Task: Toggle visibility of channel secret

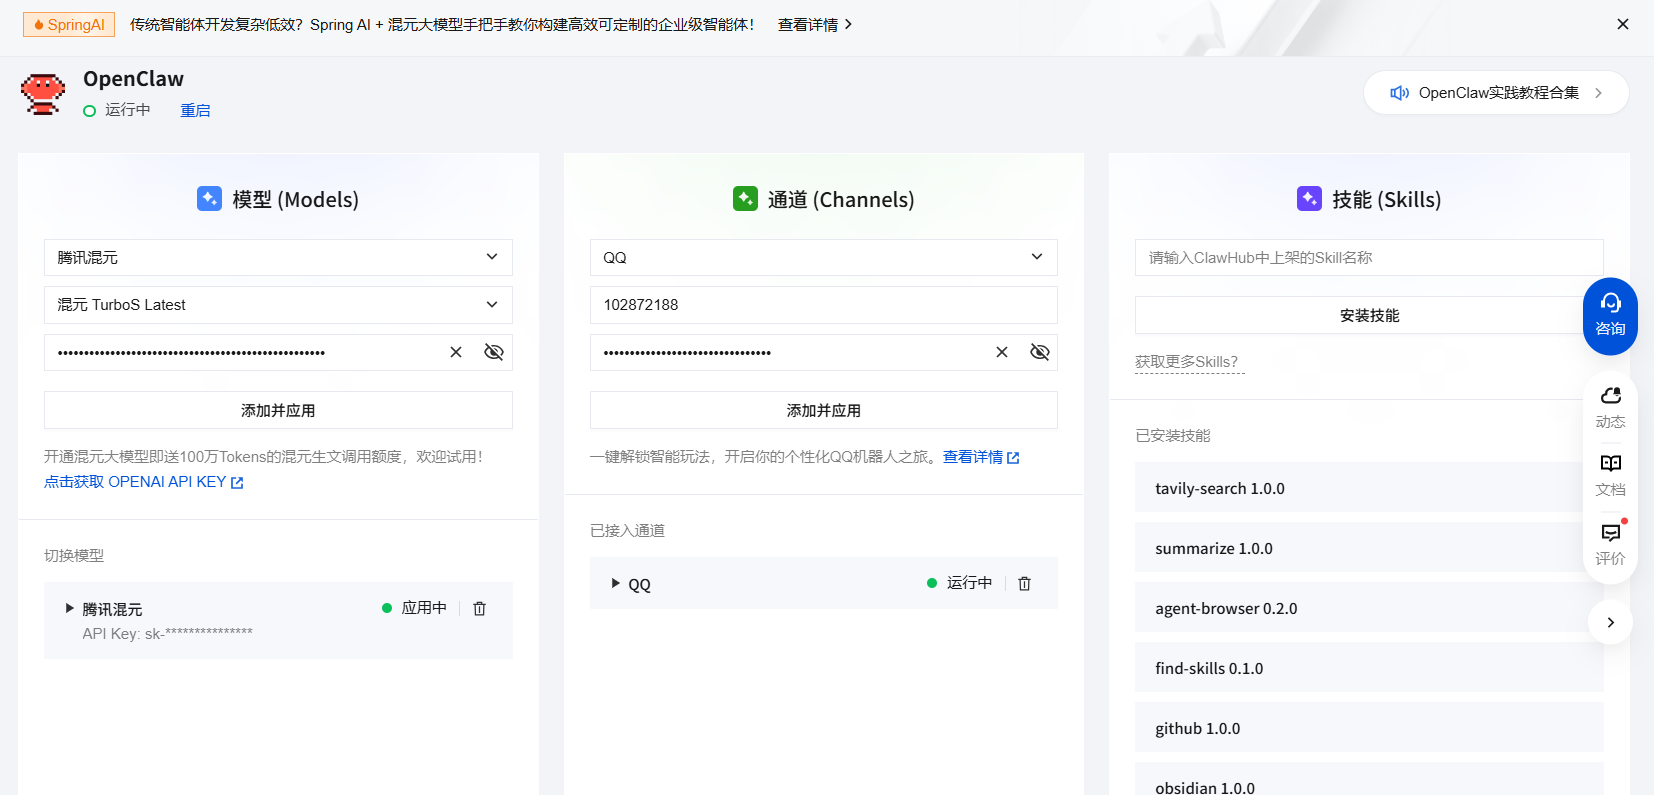Action: (x=1040, y=352)
